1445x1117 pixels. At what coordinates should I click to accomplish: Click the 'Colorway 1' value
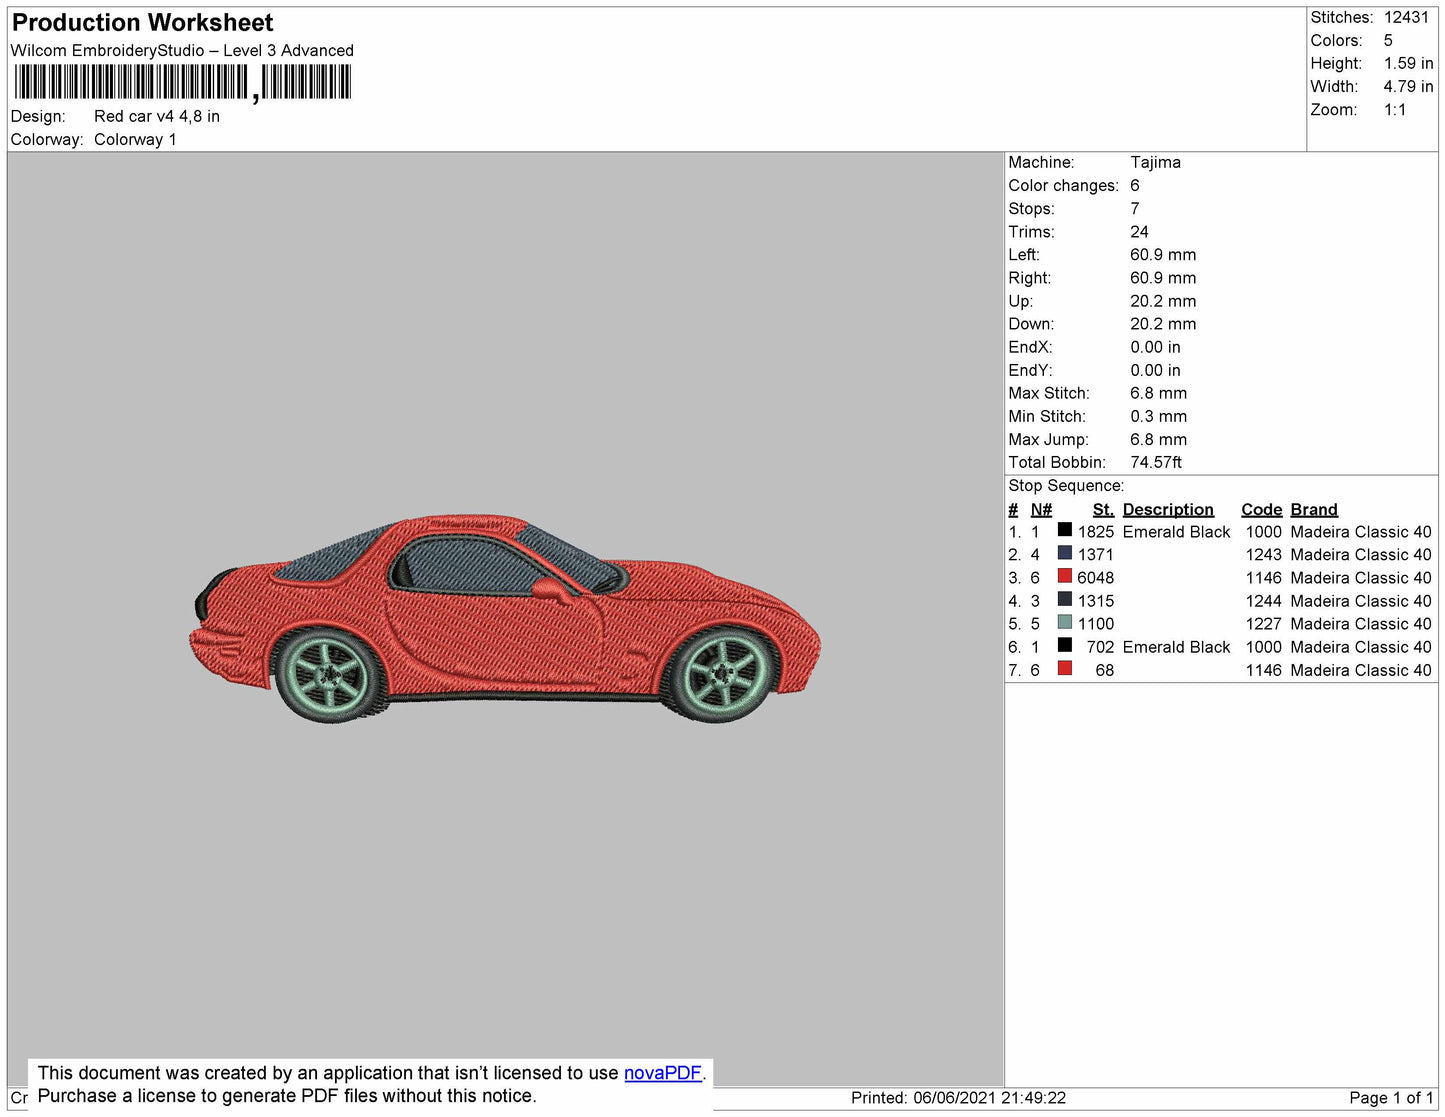[x=135, y=140]
